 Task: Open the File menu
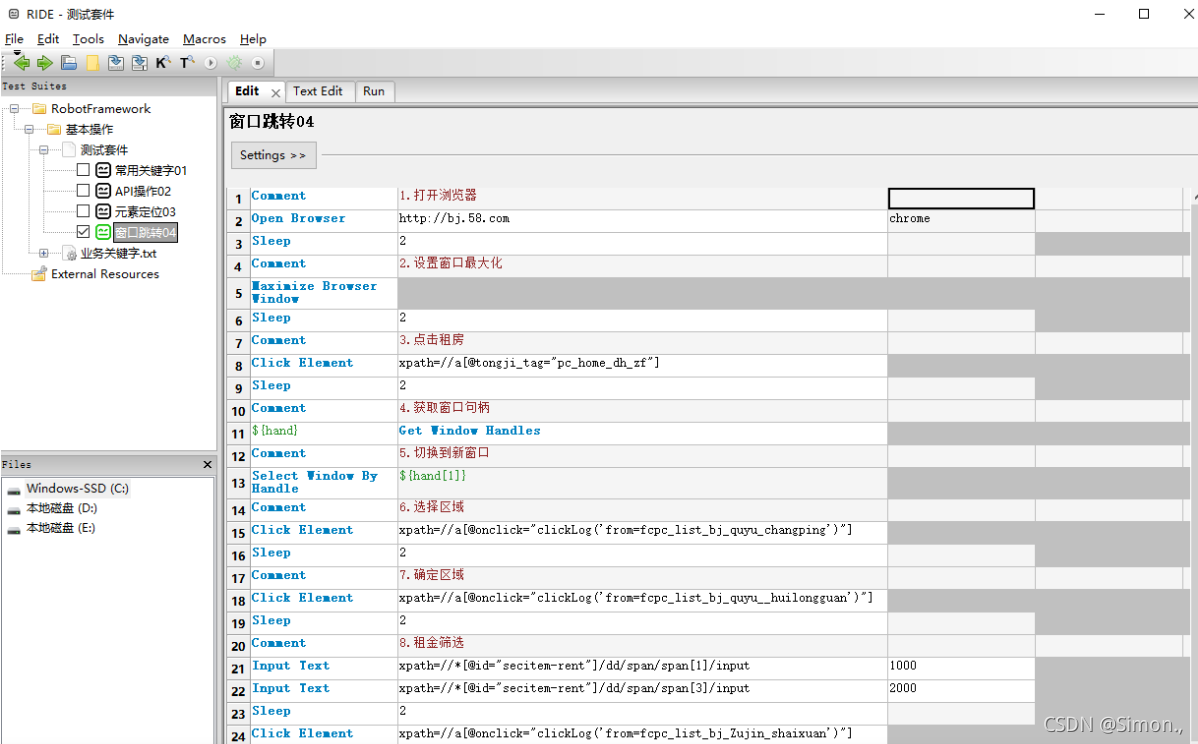[x=14, y=39]
